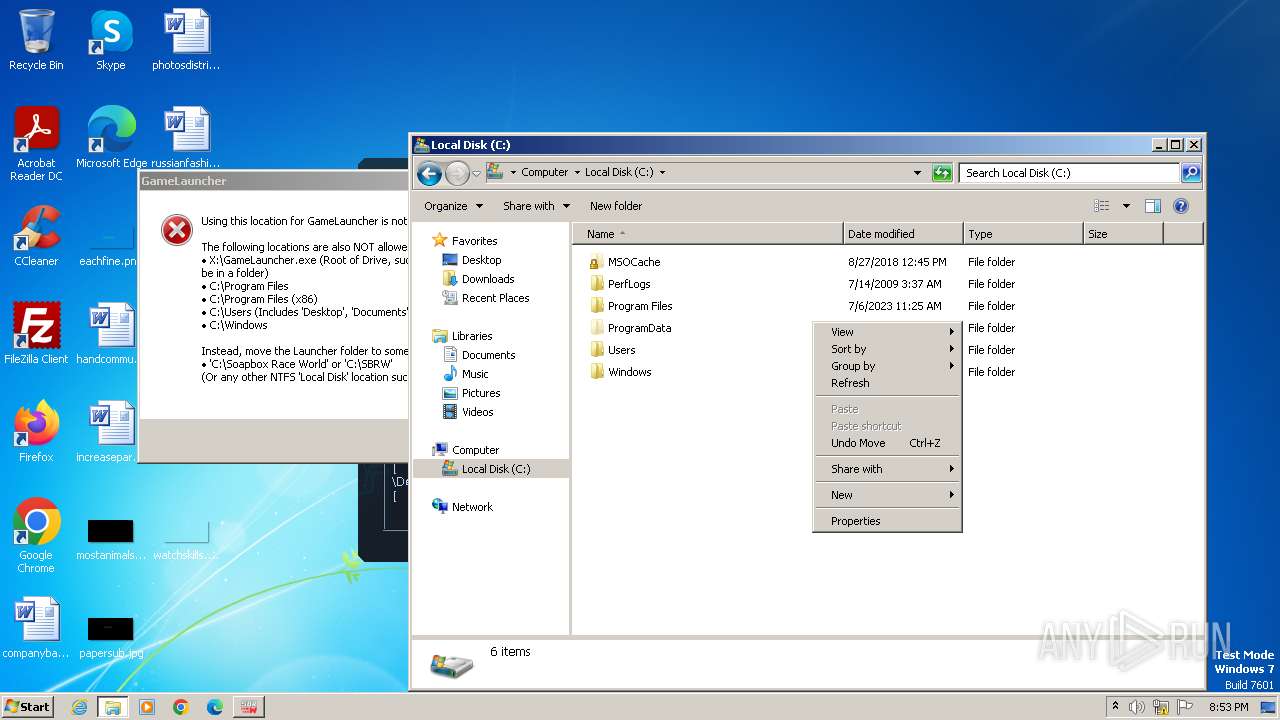Click the Forward navigation arrow in Explorer
The image size is (1280, 720).
[457, 173]
